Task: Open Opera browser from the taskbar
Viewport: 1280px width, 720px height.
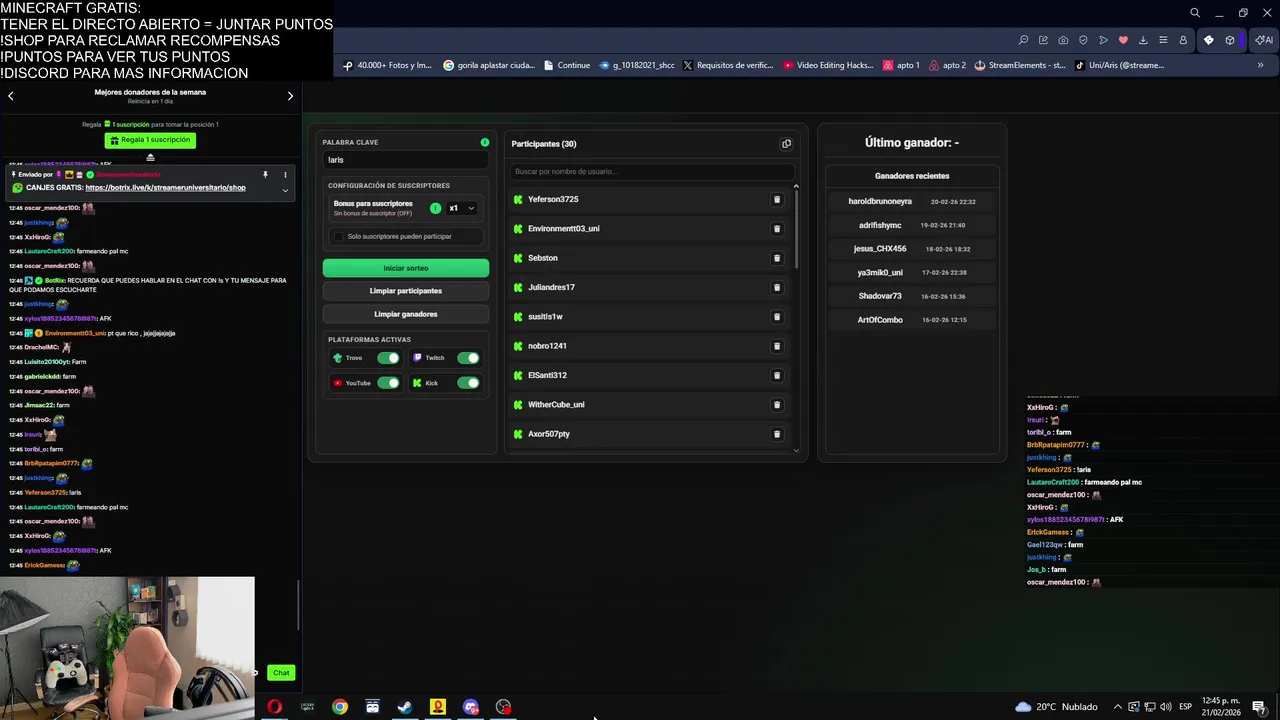Action: pyautogui.click(x=274, y=707)
